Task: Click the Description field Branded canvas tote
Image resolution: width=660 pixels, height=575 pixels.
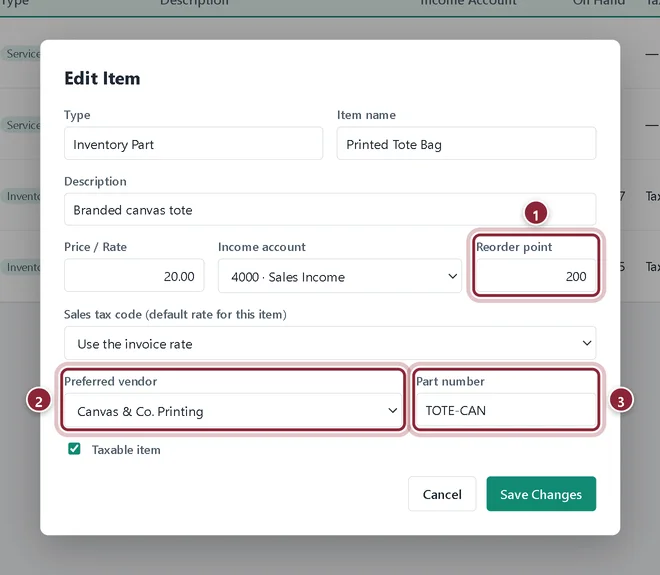Action: click(x=330, y=210)
